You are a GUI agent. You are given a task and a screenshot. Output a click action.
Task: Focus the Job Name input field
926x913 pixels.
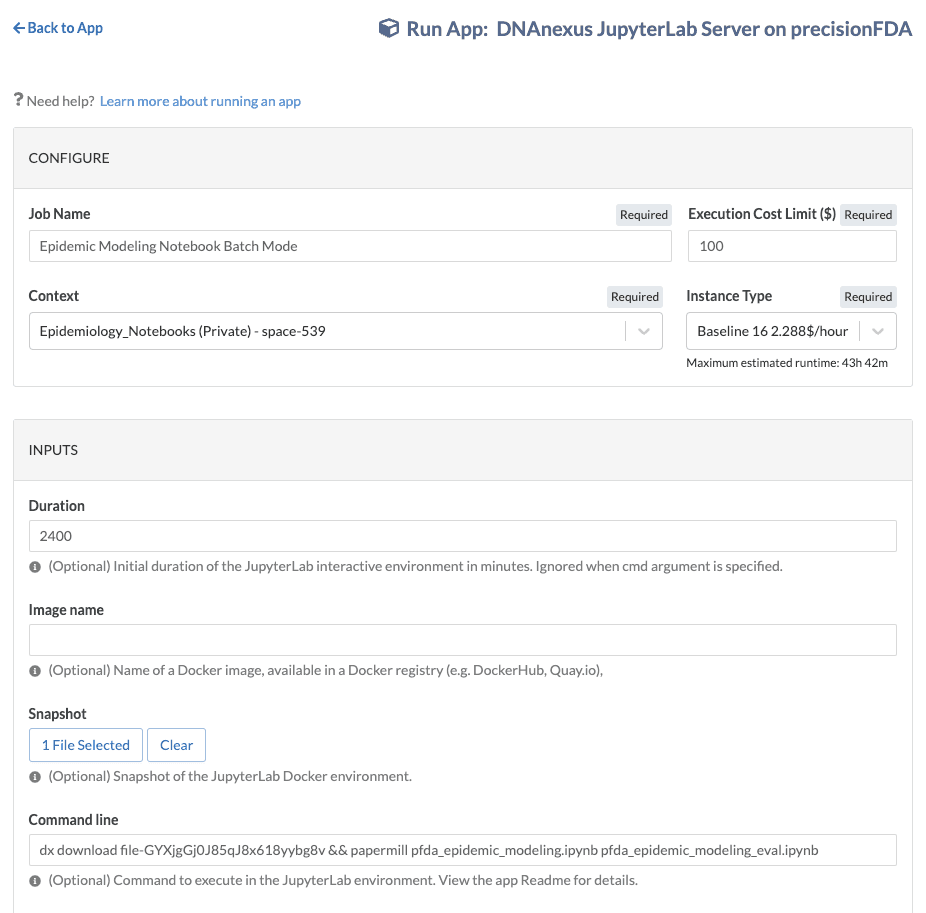click(x=350, y=246)
